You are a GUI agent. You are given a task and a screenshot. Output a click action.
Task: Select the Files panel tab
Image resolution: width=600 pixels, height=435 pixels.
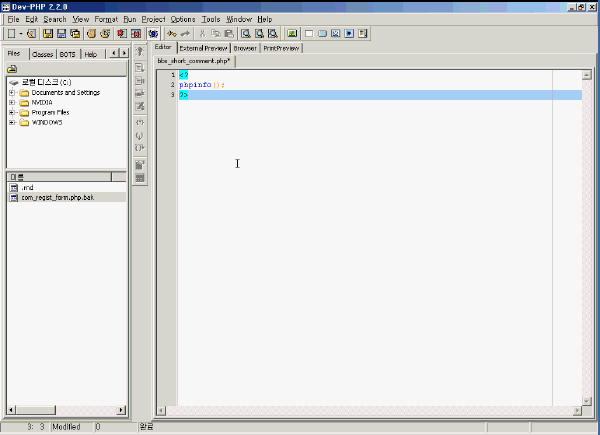coord(14,54)
